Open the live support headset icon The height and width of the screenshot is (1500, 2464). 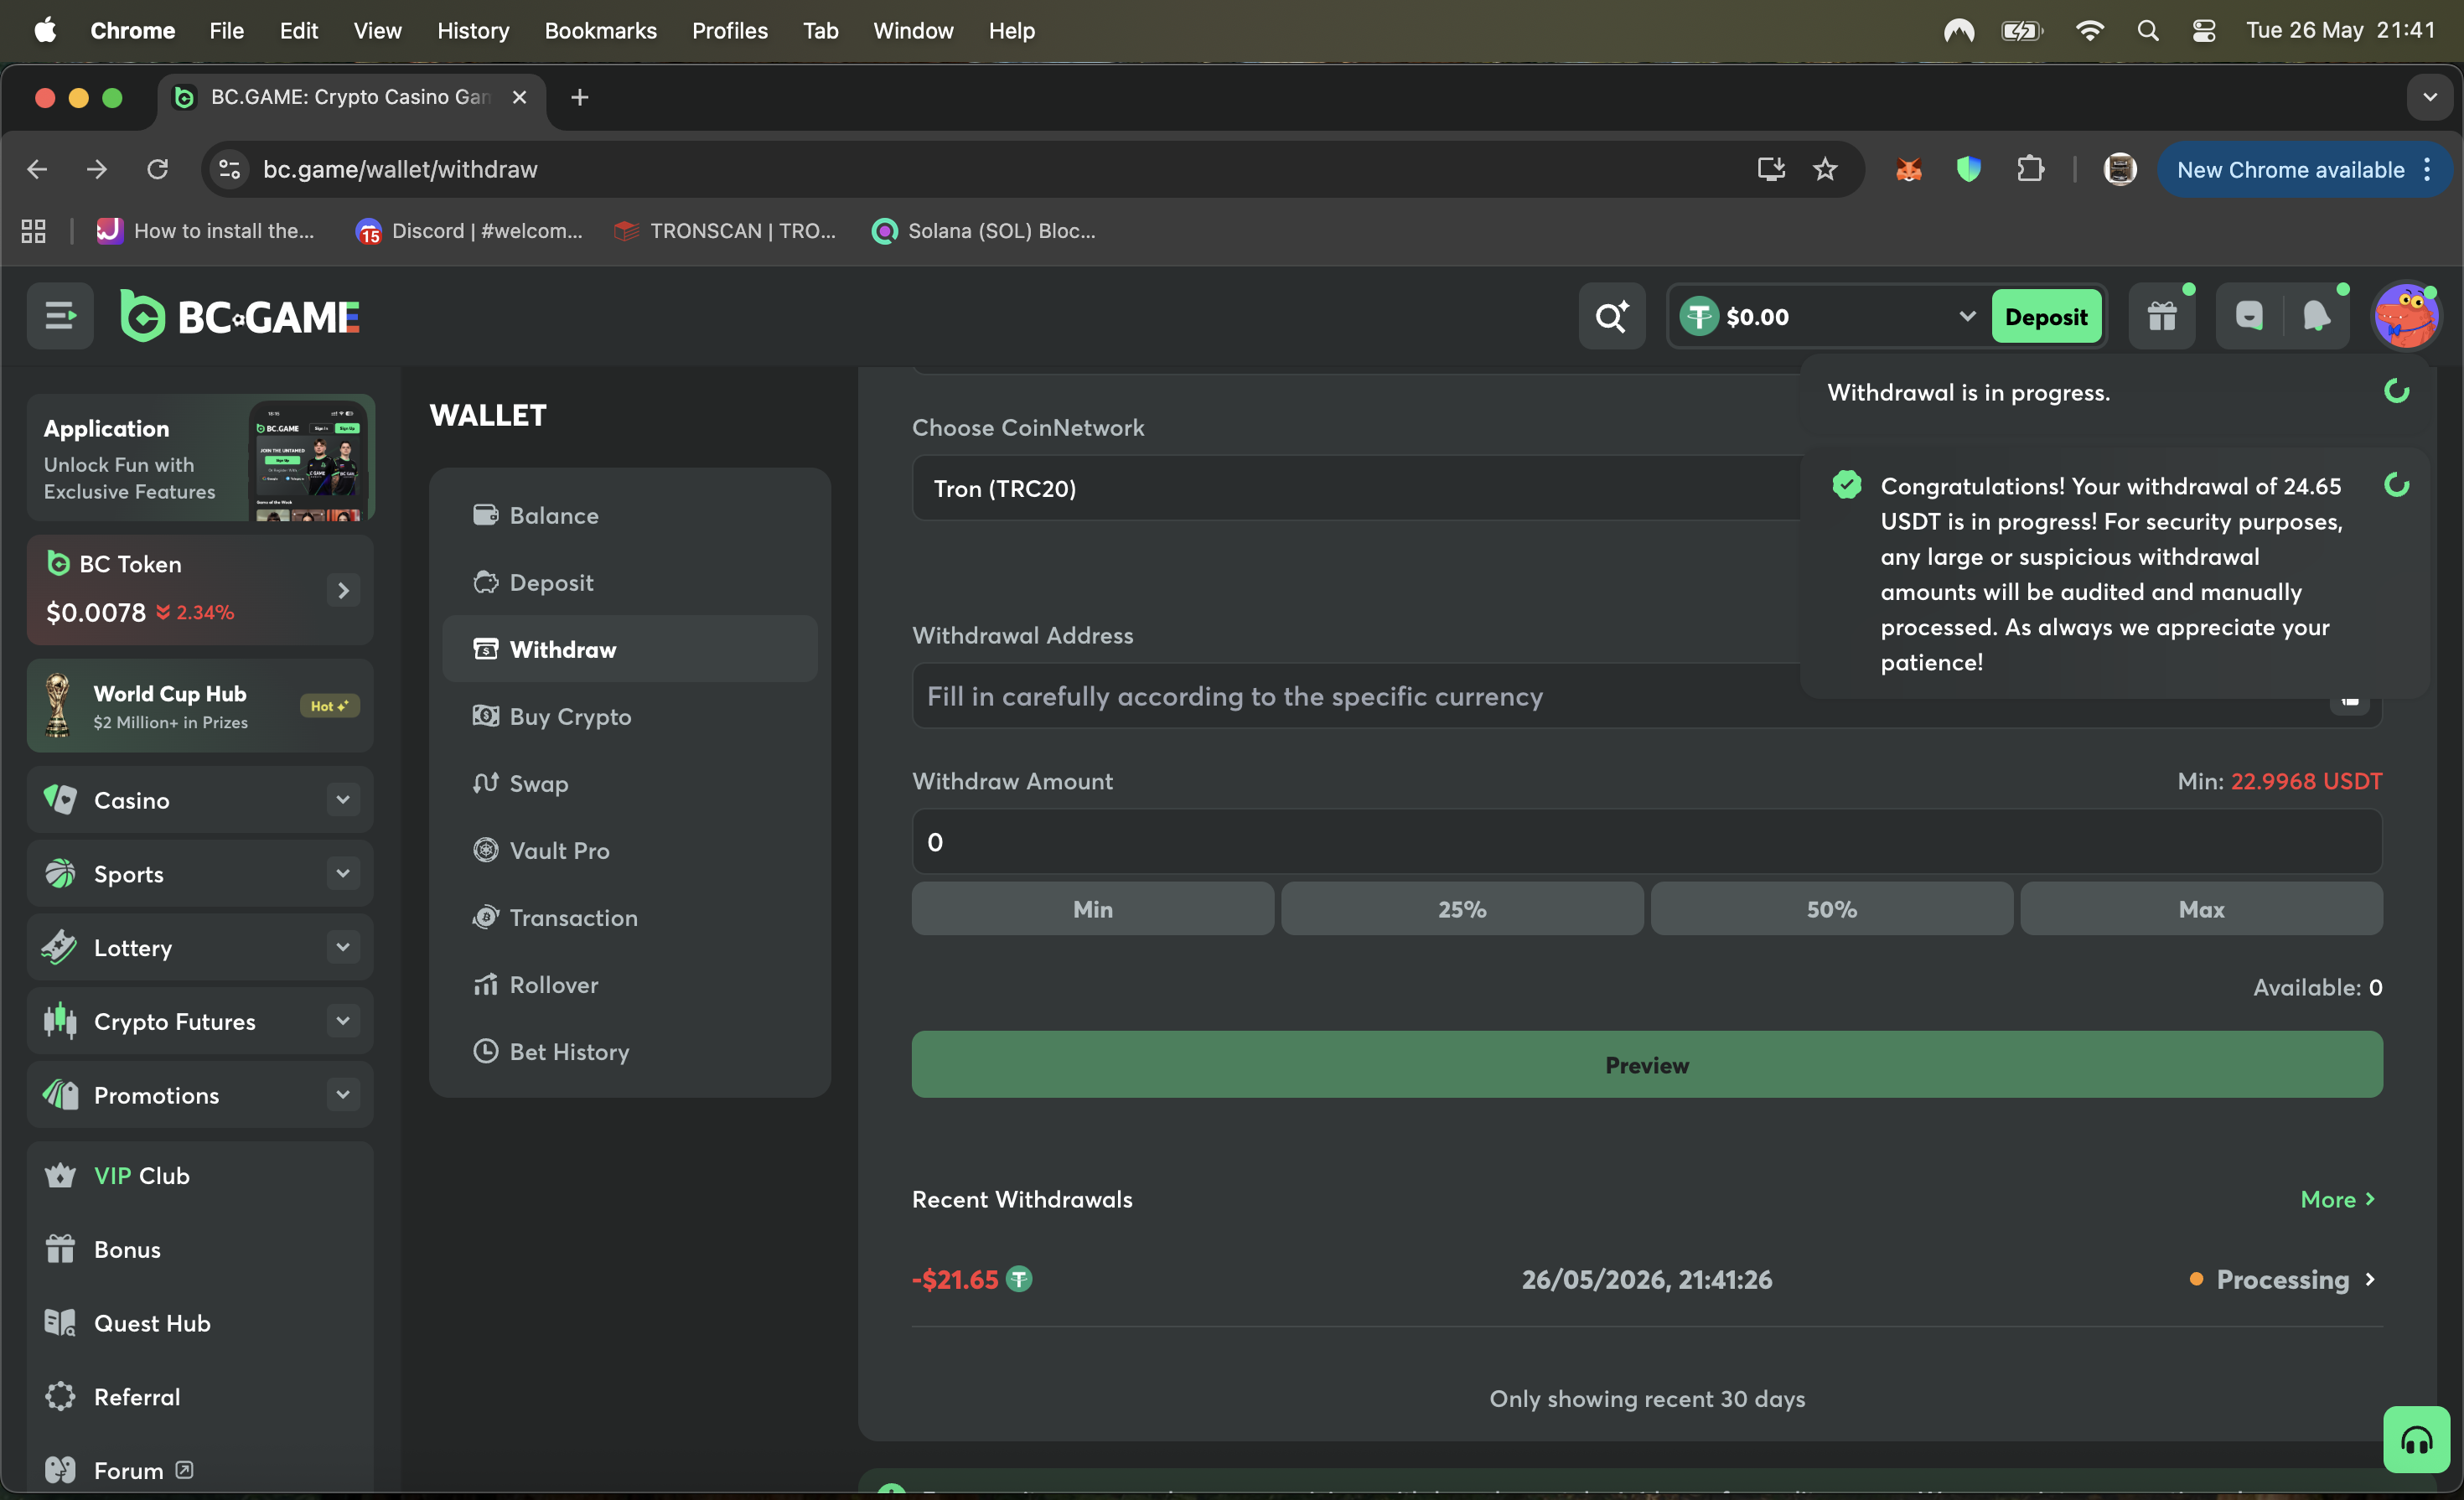[2416, 1440]
